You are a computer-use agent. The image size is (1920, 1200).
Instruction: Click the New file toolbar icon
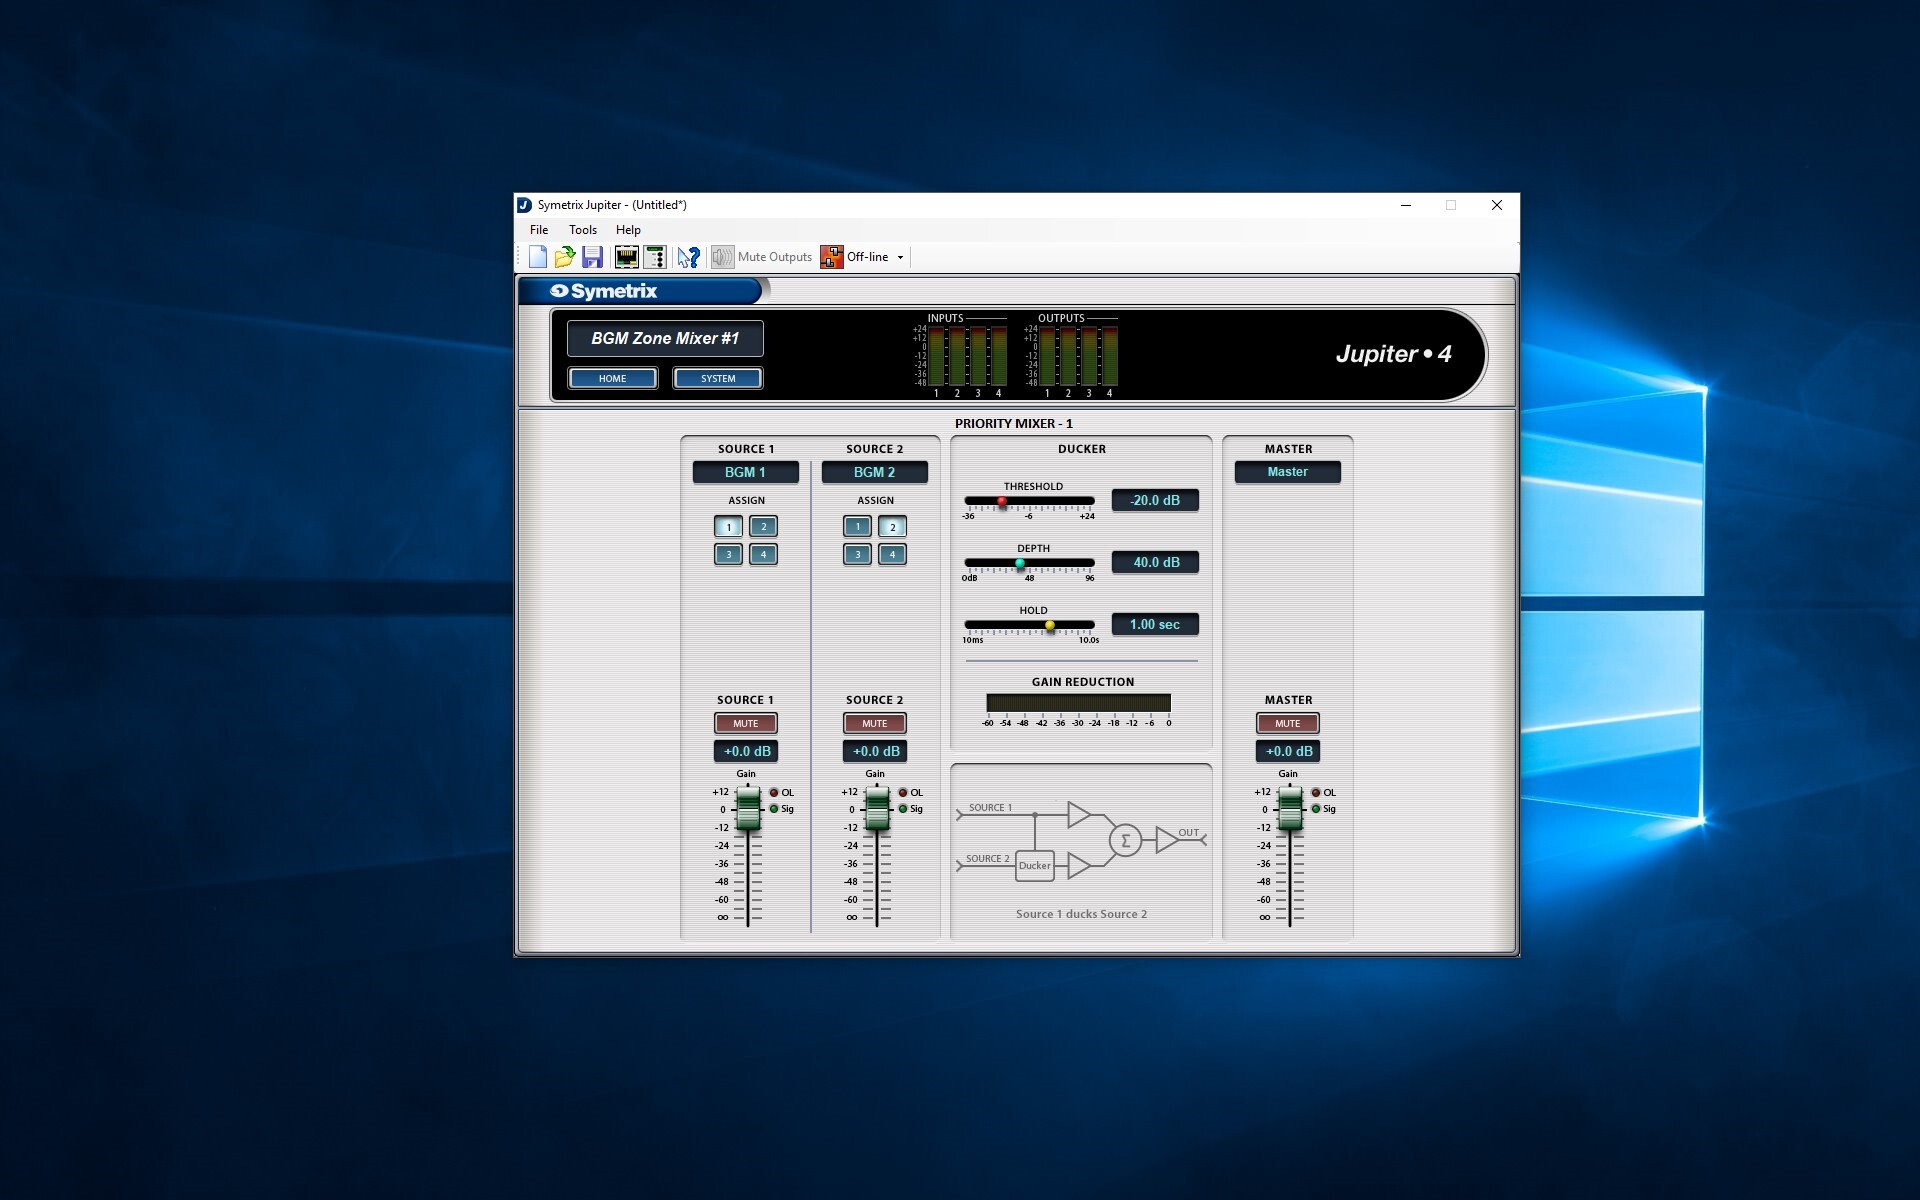pyautogui.click(x=538, y=257)
